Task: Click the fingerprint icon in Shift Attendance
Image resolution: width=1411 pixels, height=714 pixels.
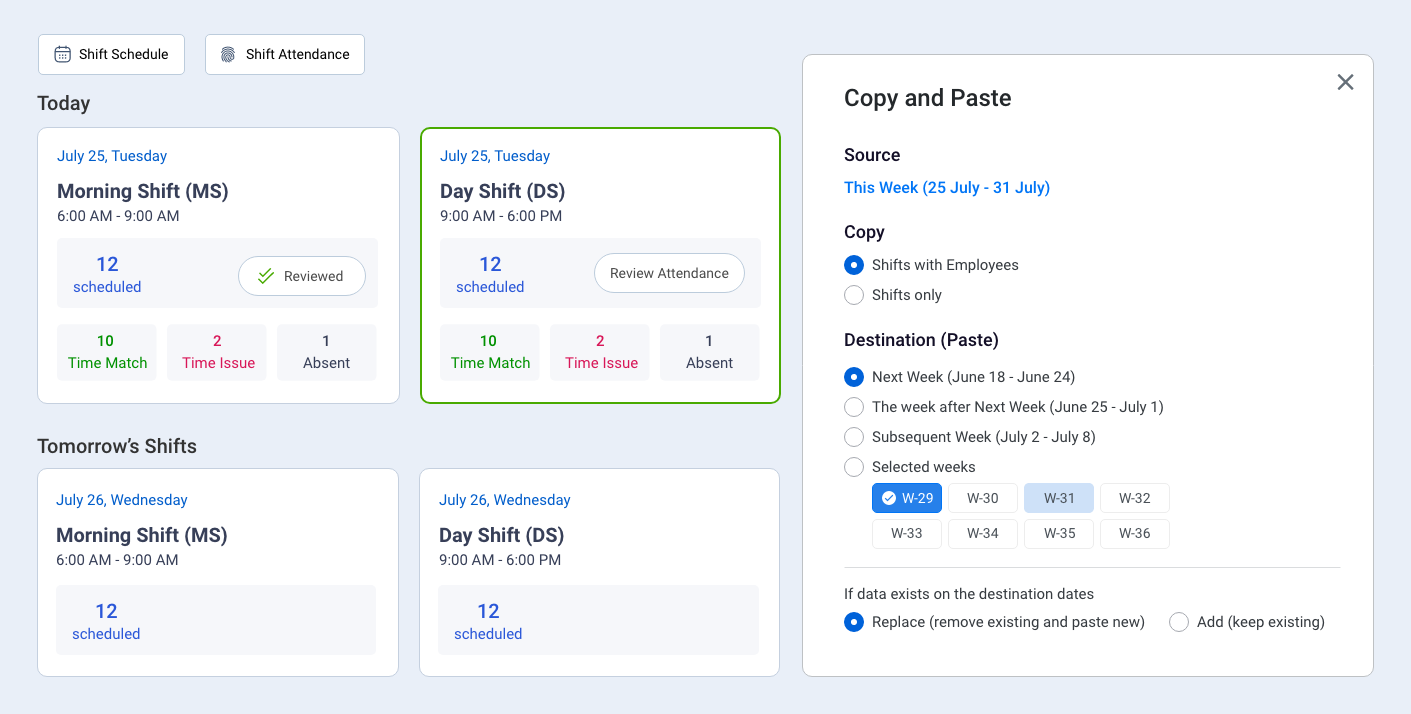Action: (x=228, y=54)
